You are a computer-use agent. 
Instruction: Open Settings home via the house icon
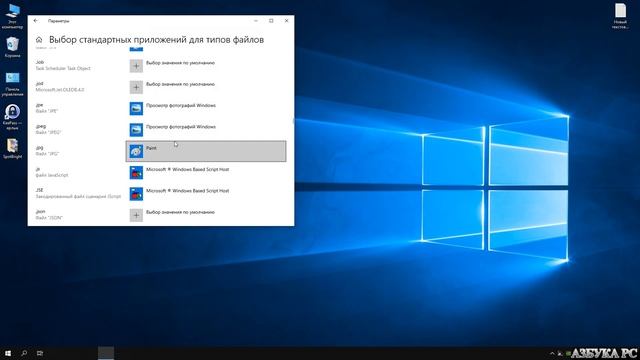click(39, 40)
